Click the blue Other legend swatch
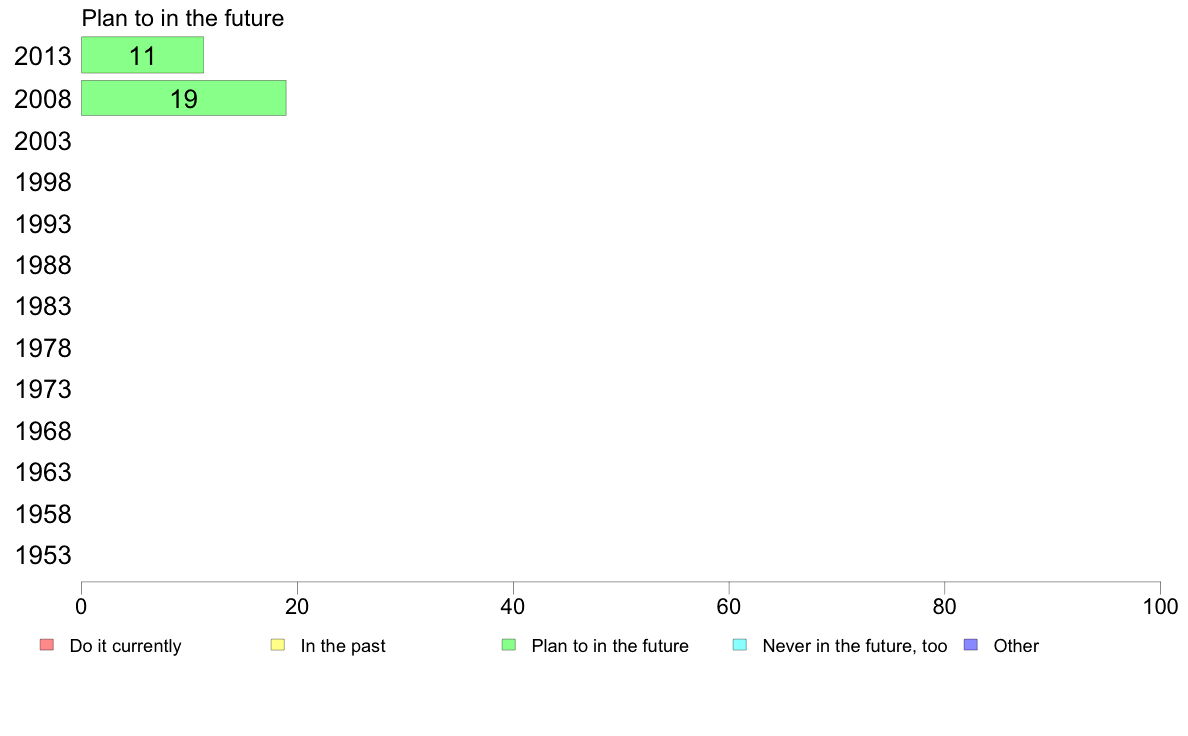This screenshot has width=1188, height=736. point(971,645)
